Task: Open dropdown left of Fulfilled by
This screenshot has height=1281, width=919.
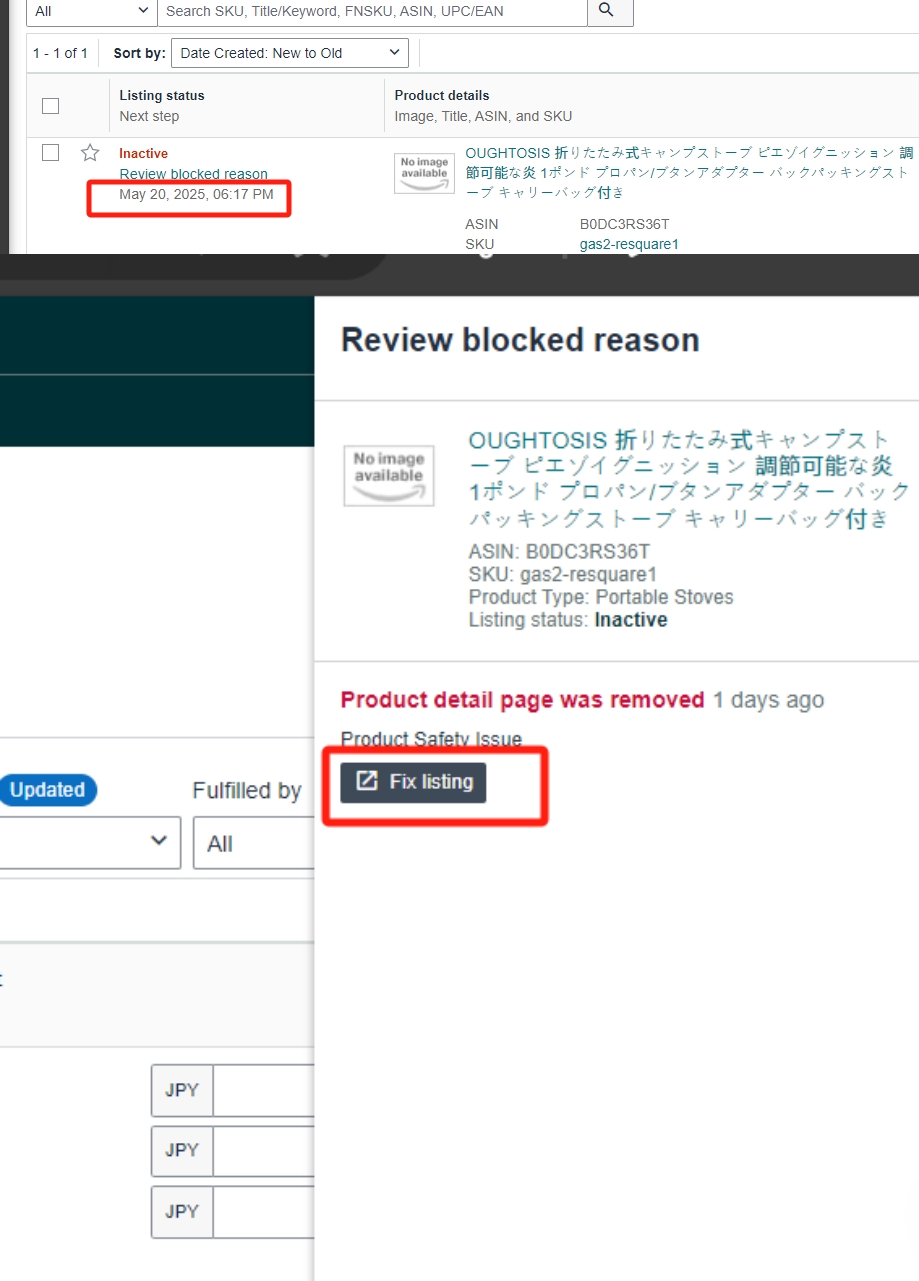Action: coord(90,842)
